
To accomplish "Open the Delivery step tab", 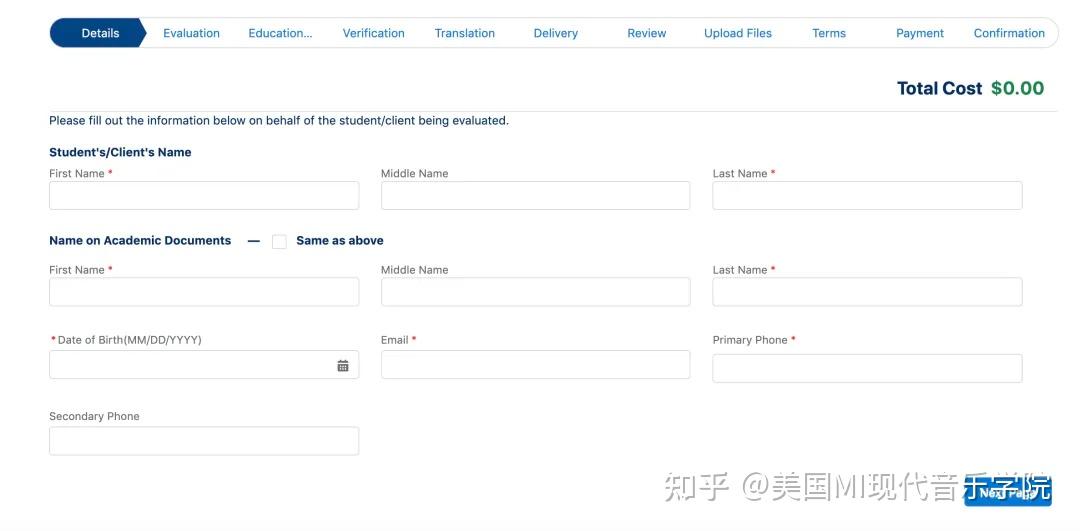I will (555, 33).
